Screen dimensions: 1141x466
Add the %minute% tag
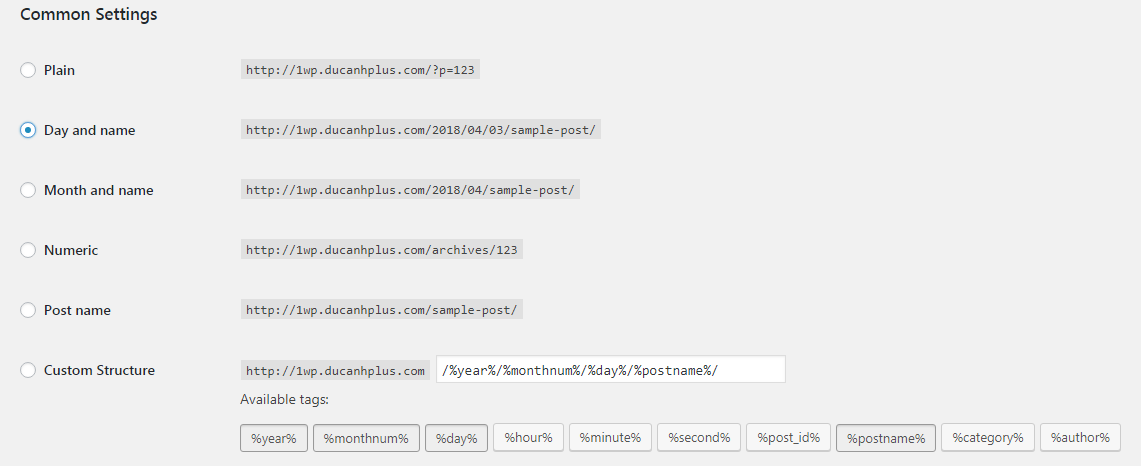click(610, 437)
